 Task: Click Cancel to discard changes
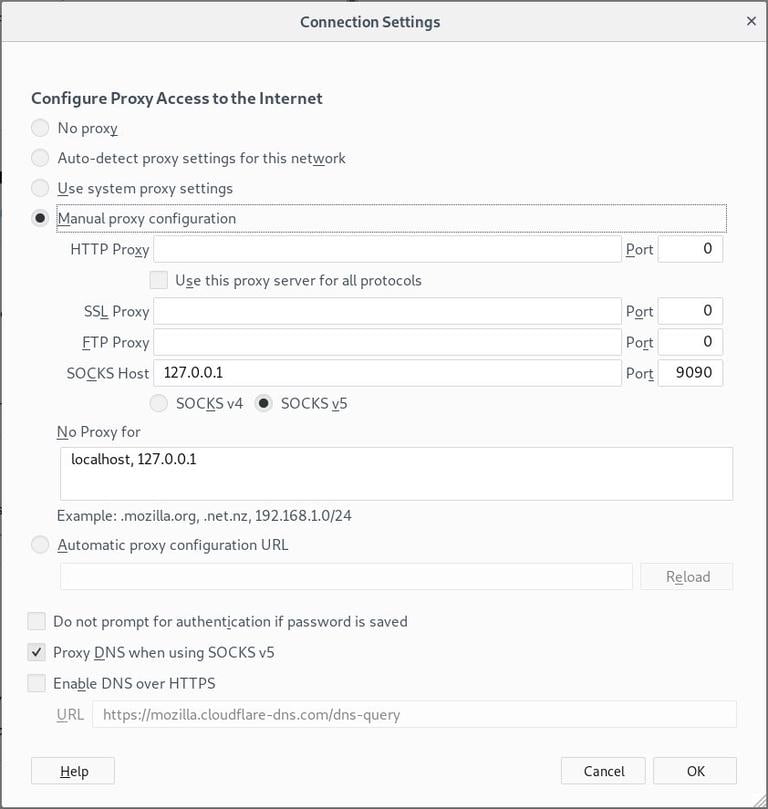tap(603, 771)
